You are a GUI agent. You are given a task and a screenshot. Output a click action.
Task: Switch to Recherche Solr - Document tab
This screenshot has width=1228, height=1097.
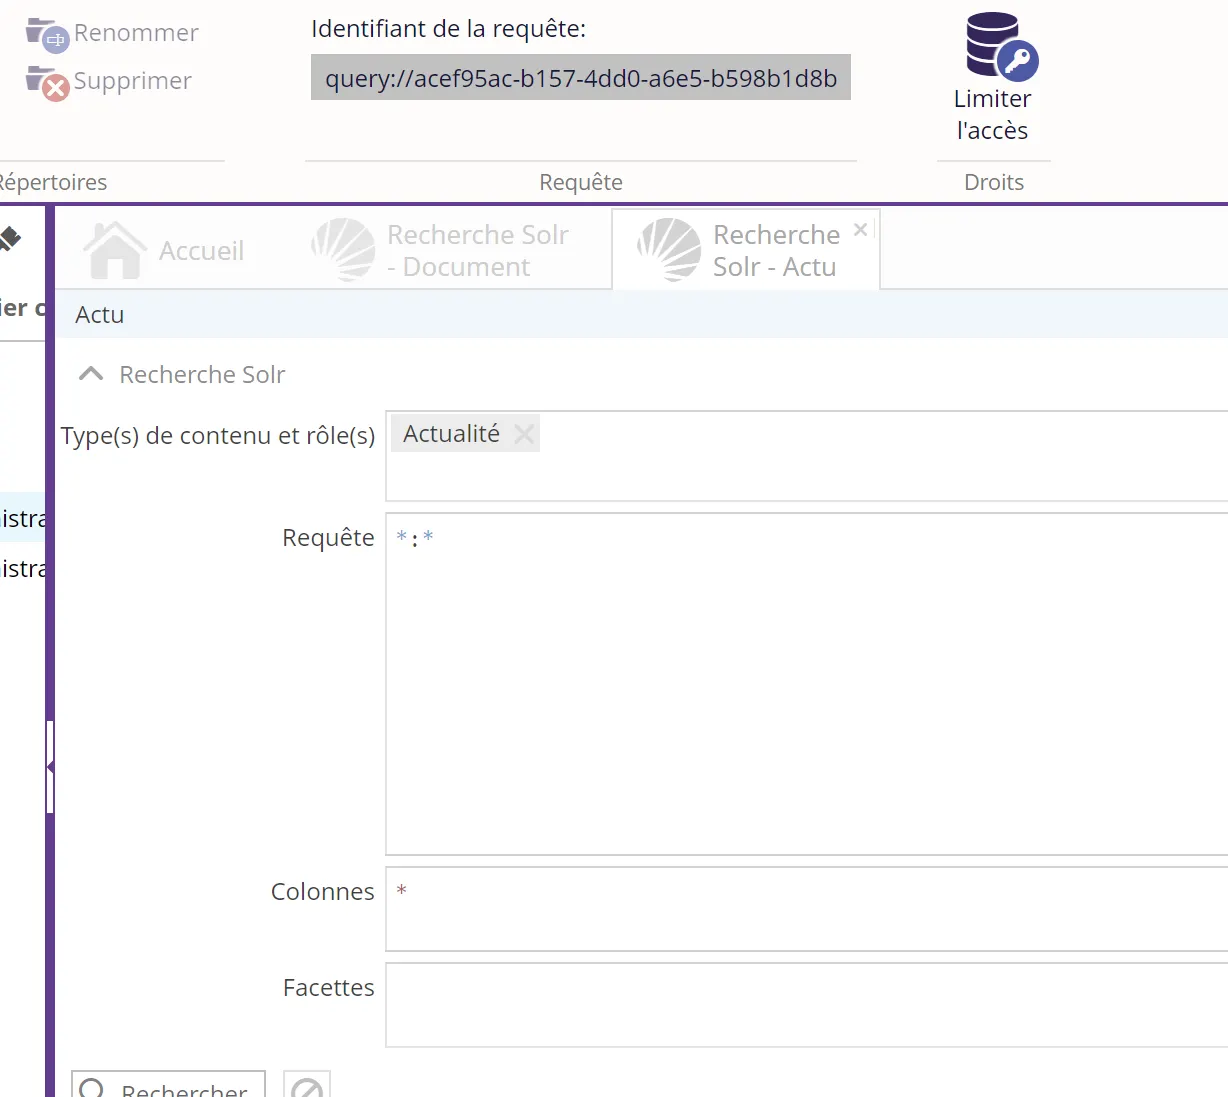[442, 250]
